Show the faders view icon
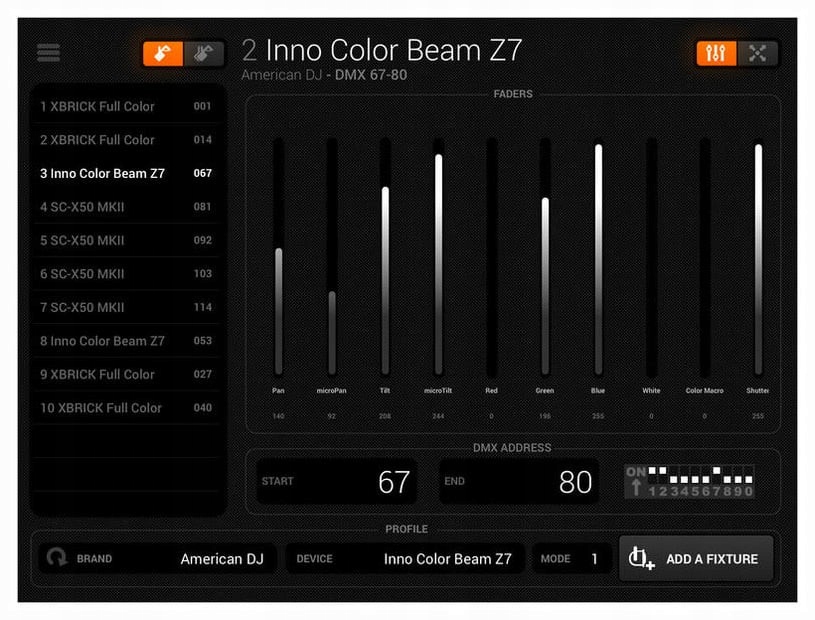This screenshot has width=815, height=620. click(x=716, y=53)
